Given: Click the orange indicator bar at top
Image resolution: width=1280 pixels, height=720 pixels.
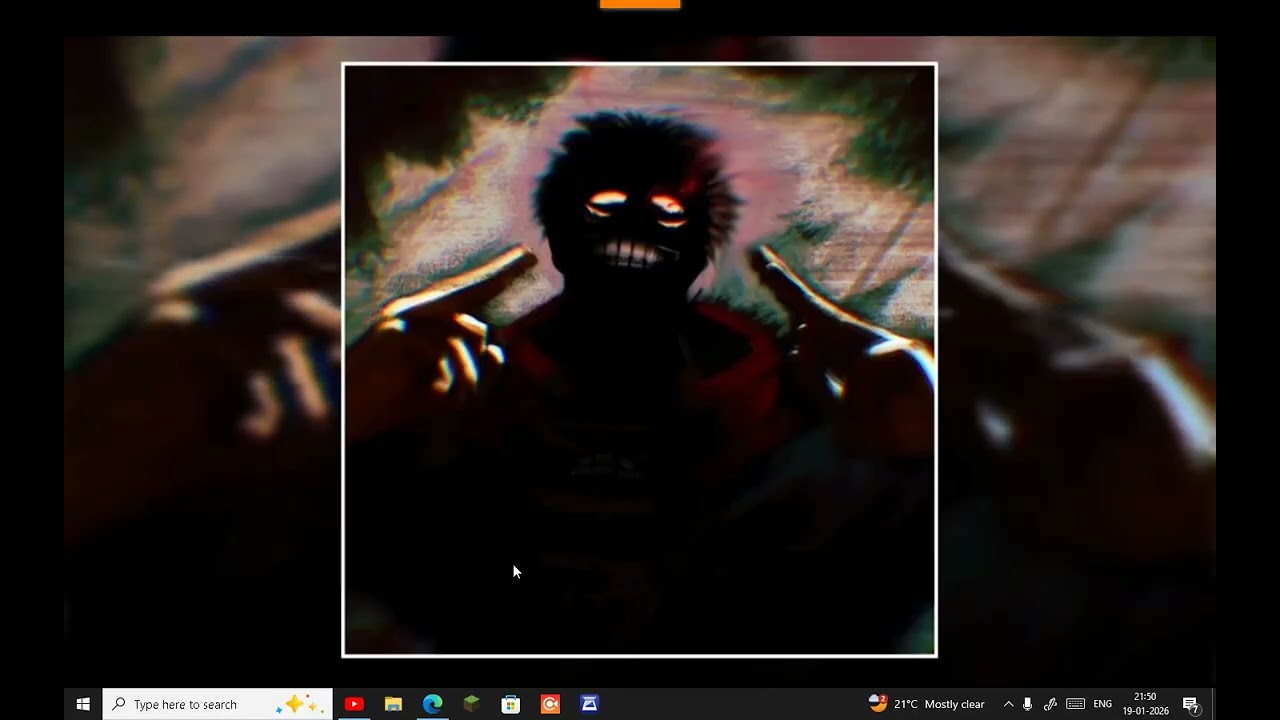Looking at the screenshot, I should coord(640,4).
